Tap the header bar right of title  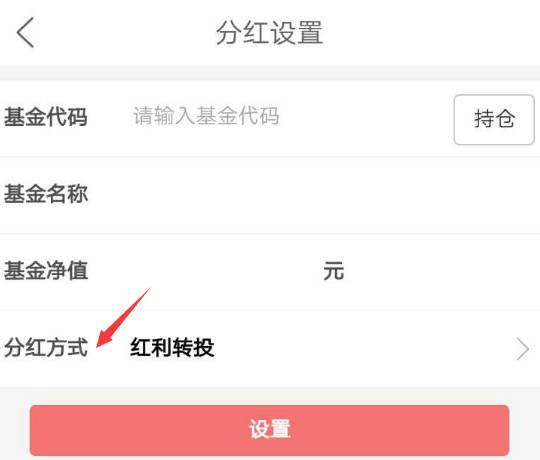click(x=430, y=33)
